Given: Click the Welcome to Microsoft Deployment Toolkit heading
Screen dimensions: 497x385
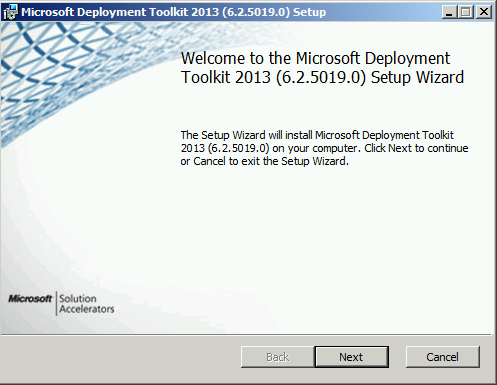Looking at the screenshot, I should pyautogui.click(x=322, y=68).
